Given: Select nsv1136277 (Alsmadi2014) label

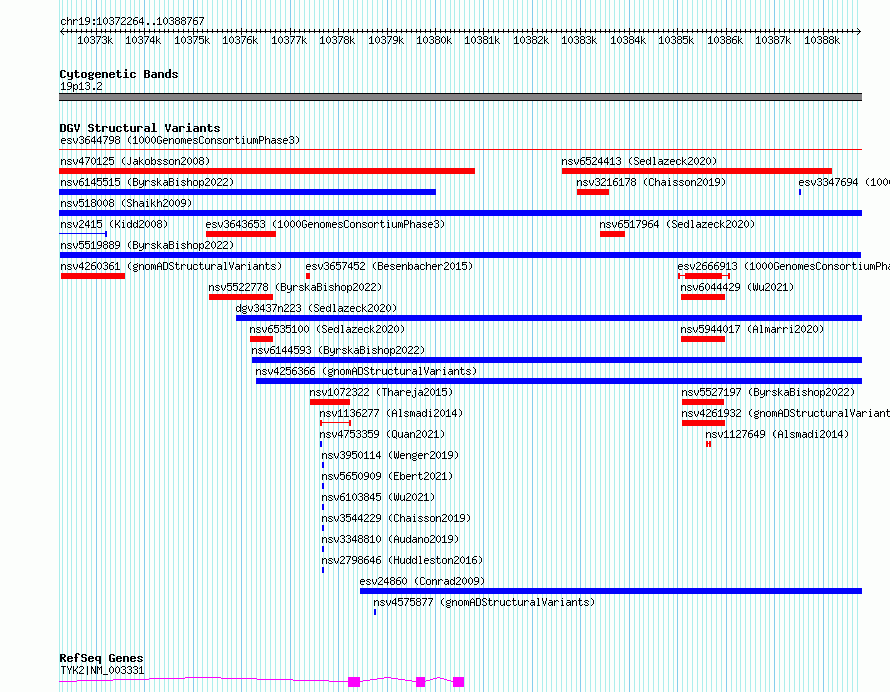Looking at the screenshot, I should click(391, 413).
